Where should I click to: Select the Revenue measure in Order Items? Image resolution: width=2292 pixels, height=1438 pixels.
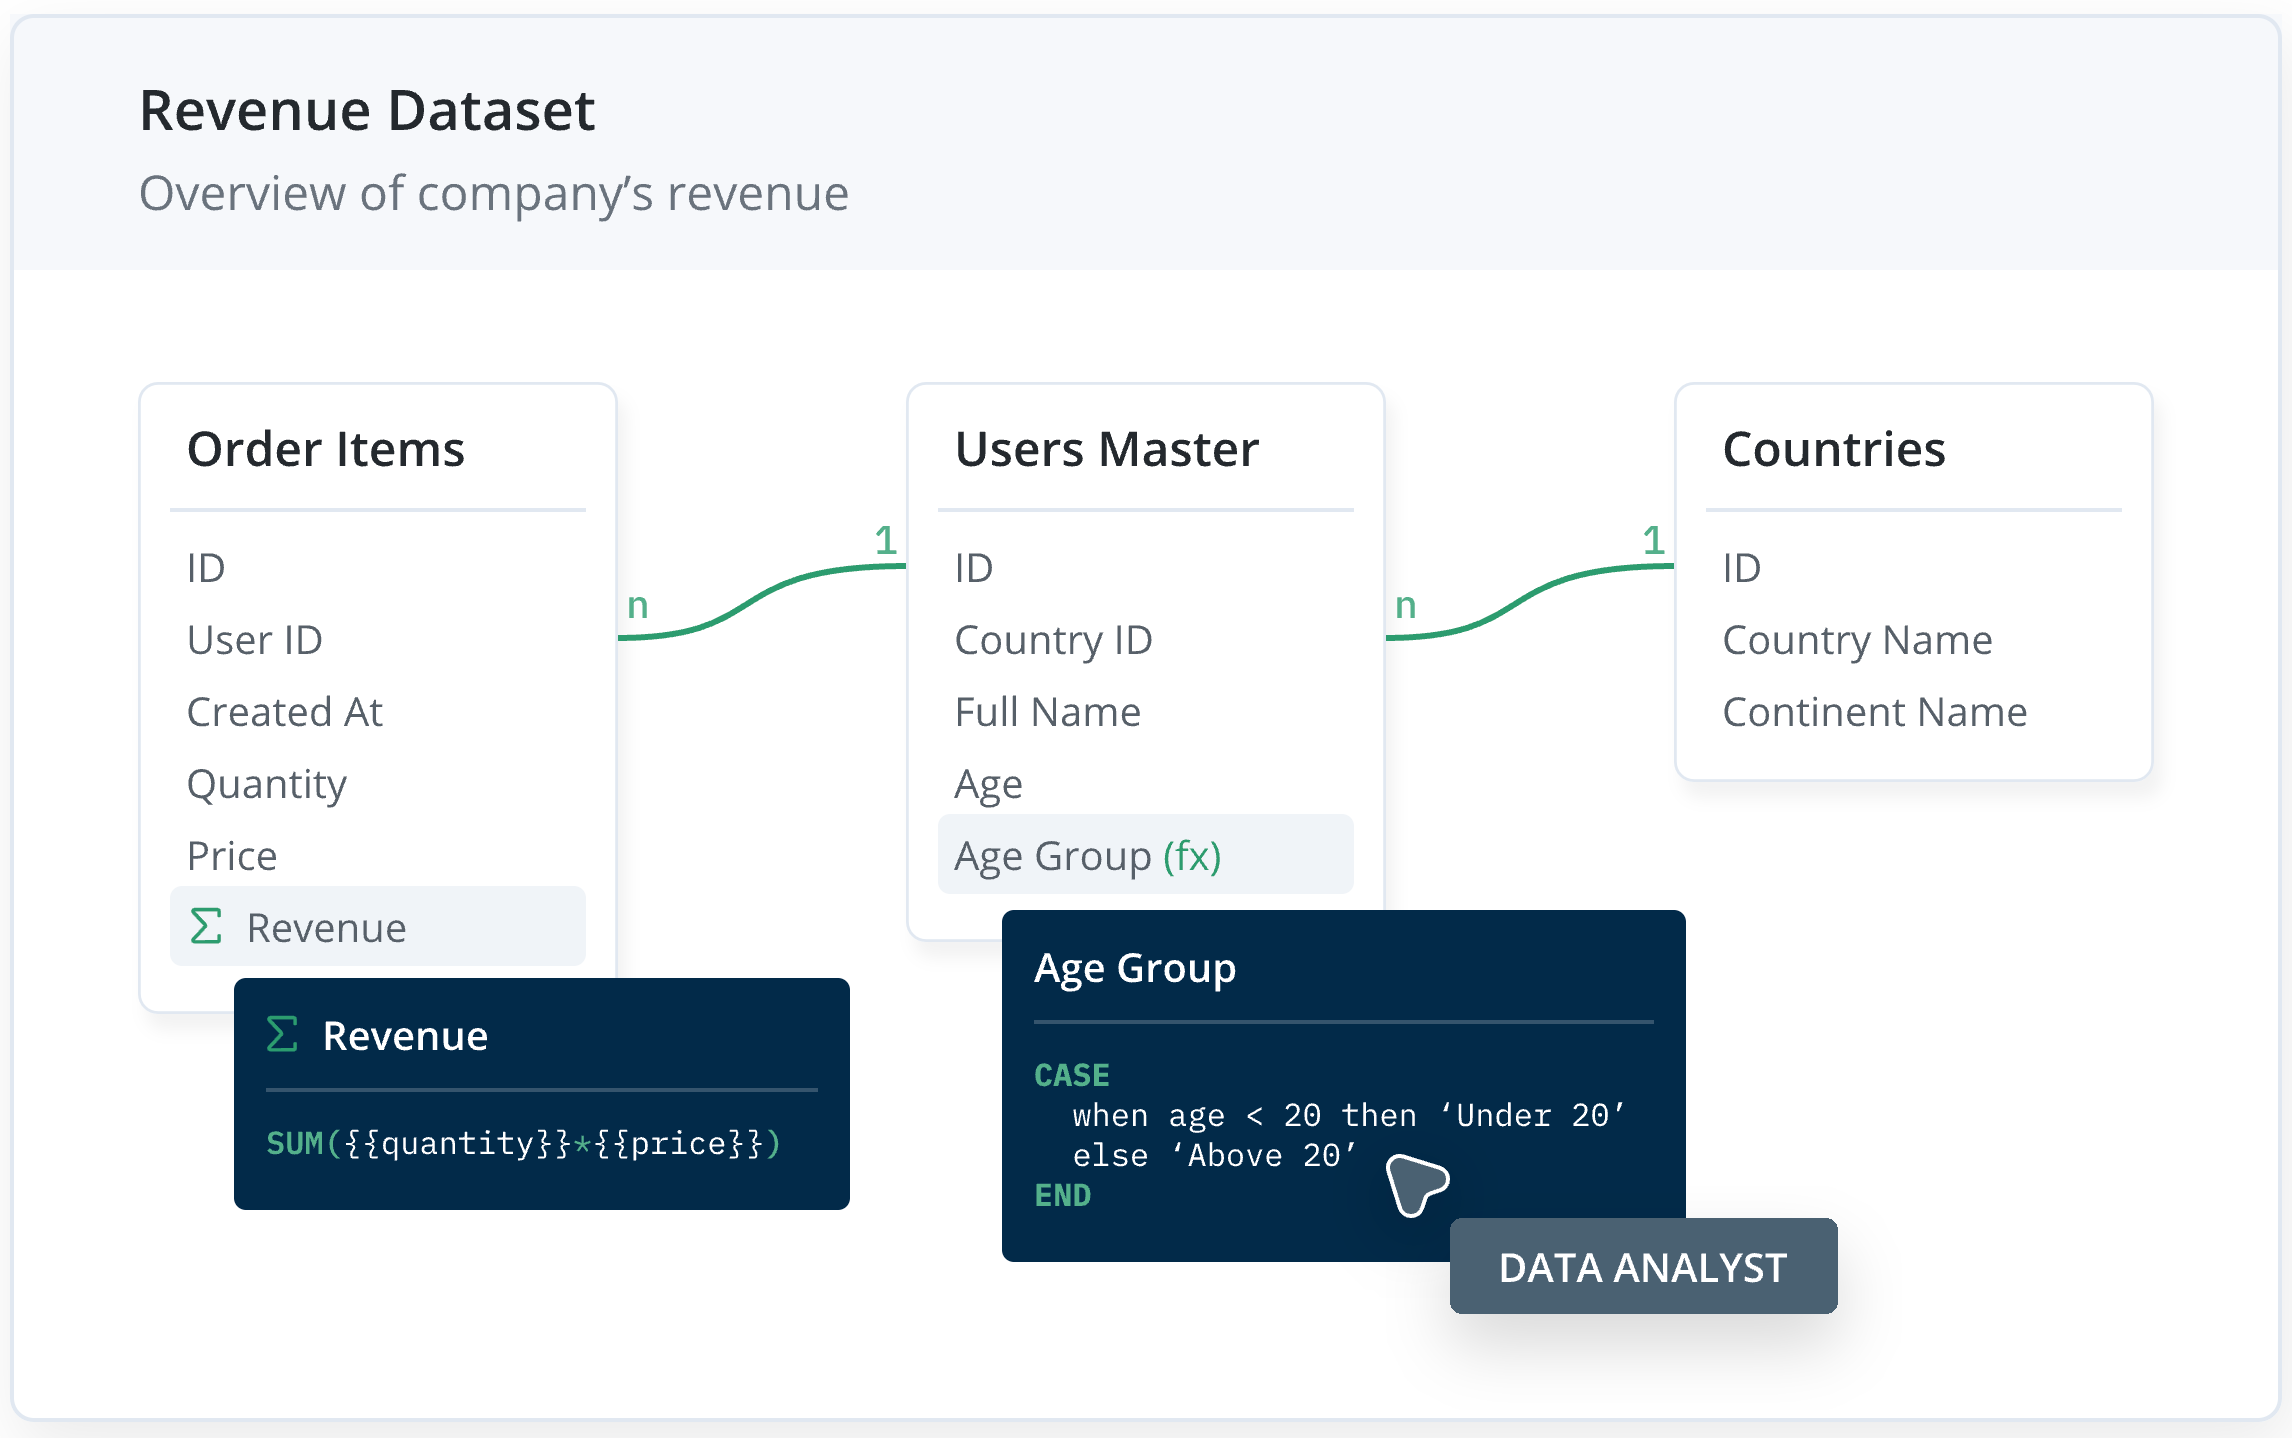pos(378,926)
